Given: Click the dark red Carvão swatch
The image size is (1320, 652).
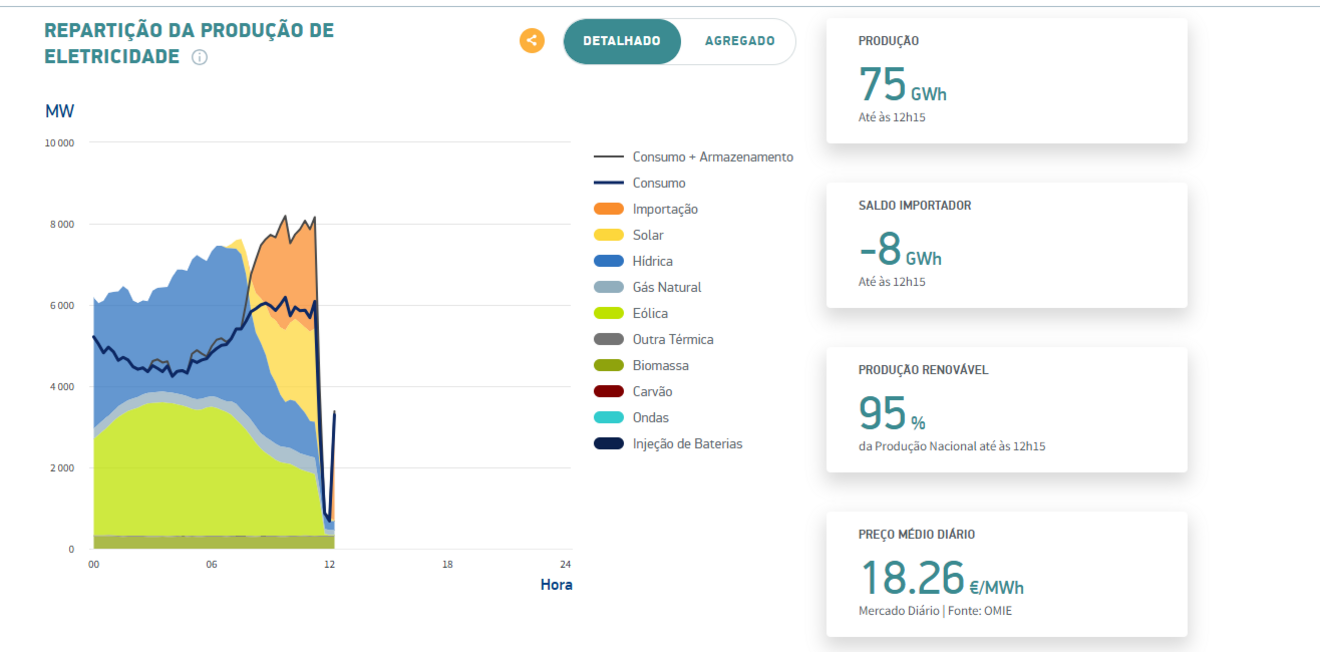Looking at the screenshot, I should (x=609, y=391).
